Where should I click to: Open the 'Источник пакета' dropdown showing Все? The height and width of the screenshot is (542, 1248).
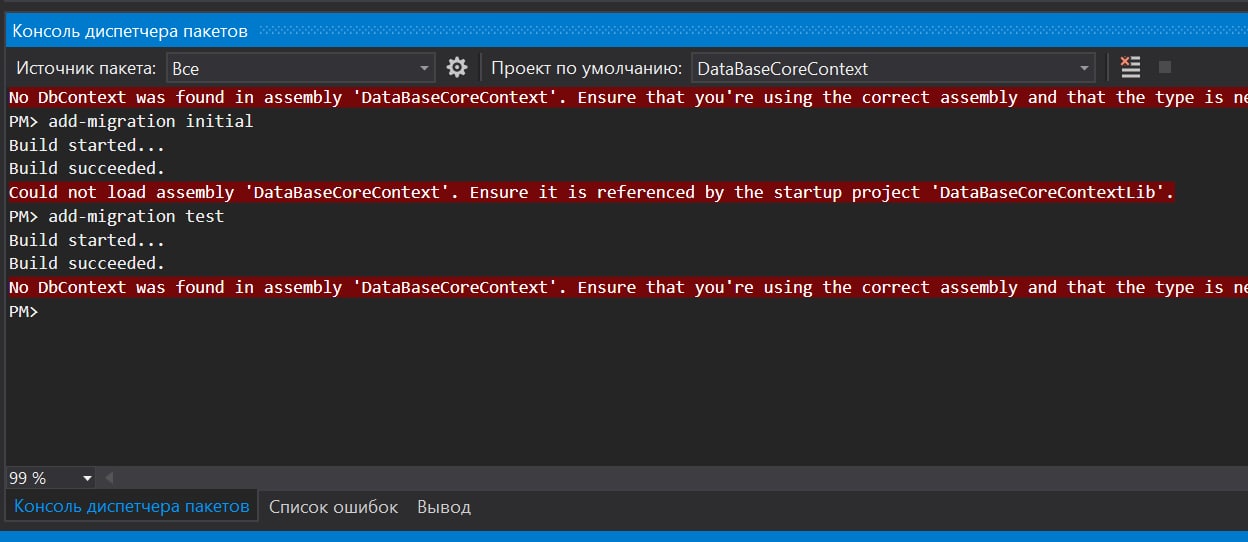pyautogui.click(x=300, y=68)
